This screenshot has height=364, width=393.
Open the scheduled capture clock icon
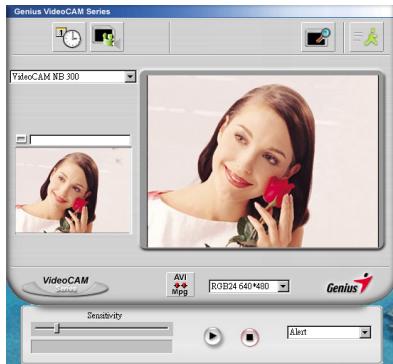[69, 37]
